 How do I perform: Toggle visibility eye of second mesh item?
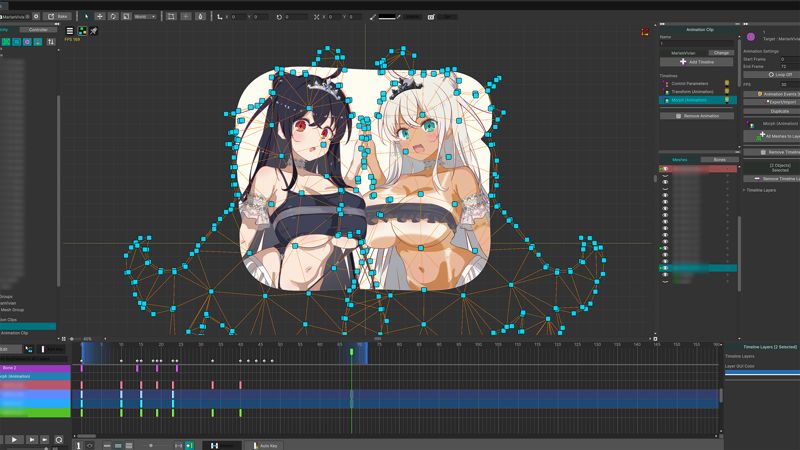point(665,177)
